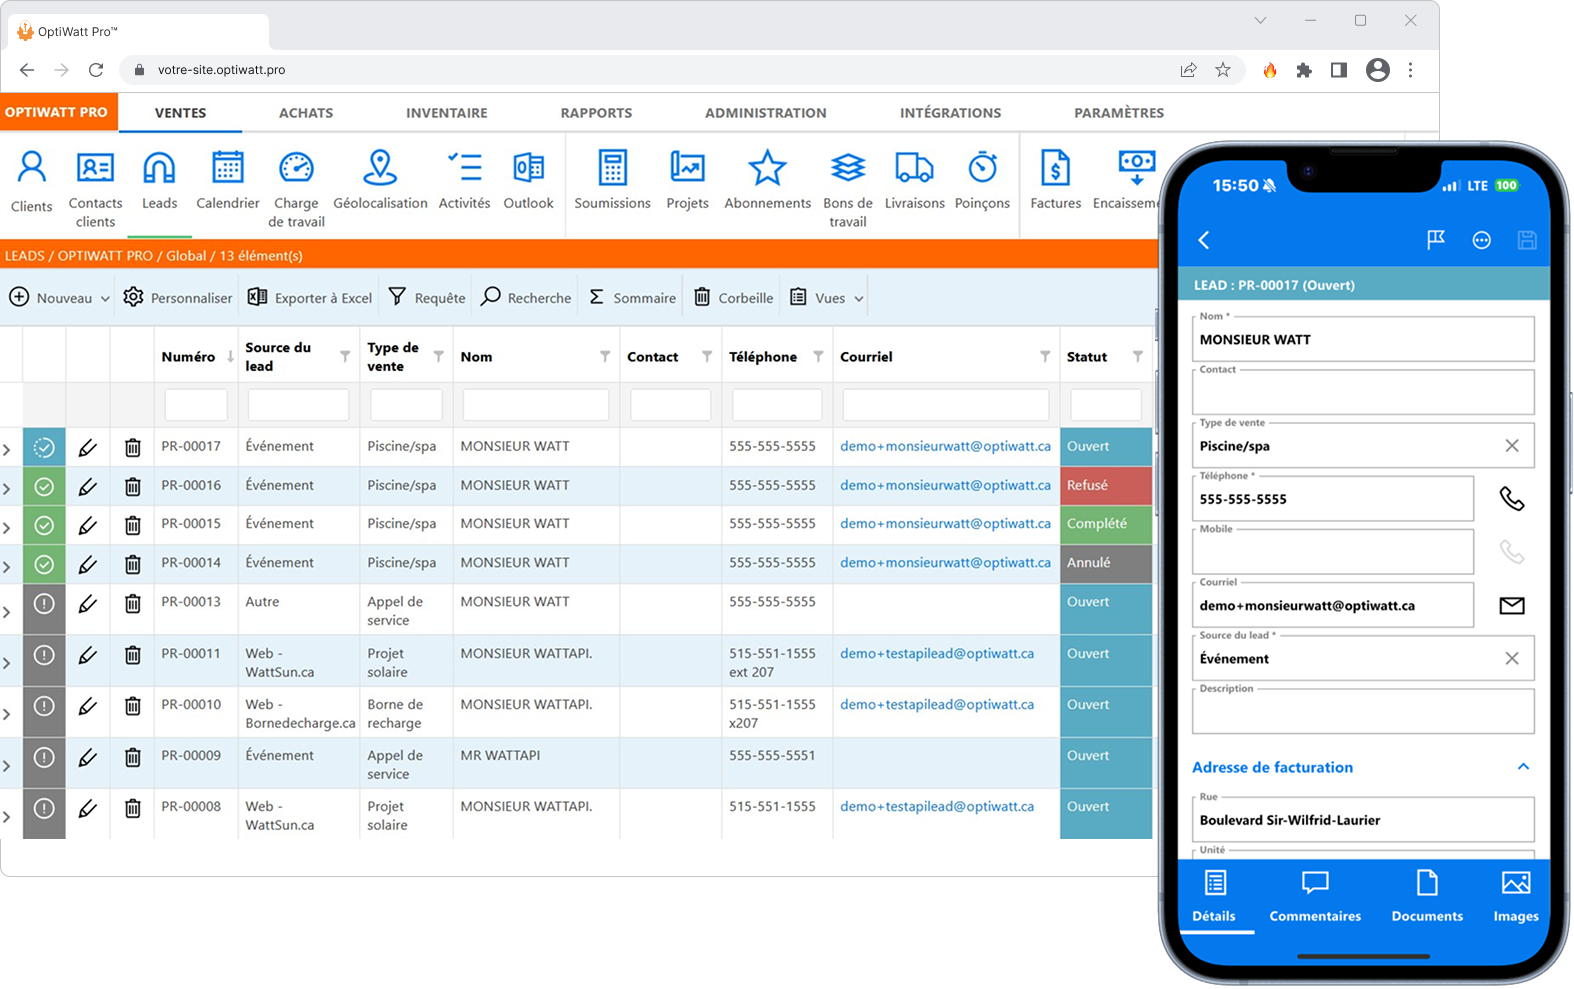1574x989 pixels.
Task: Toggle alert status icon of PR-00013
Action: point(44,603)
